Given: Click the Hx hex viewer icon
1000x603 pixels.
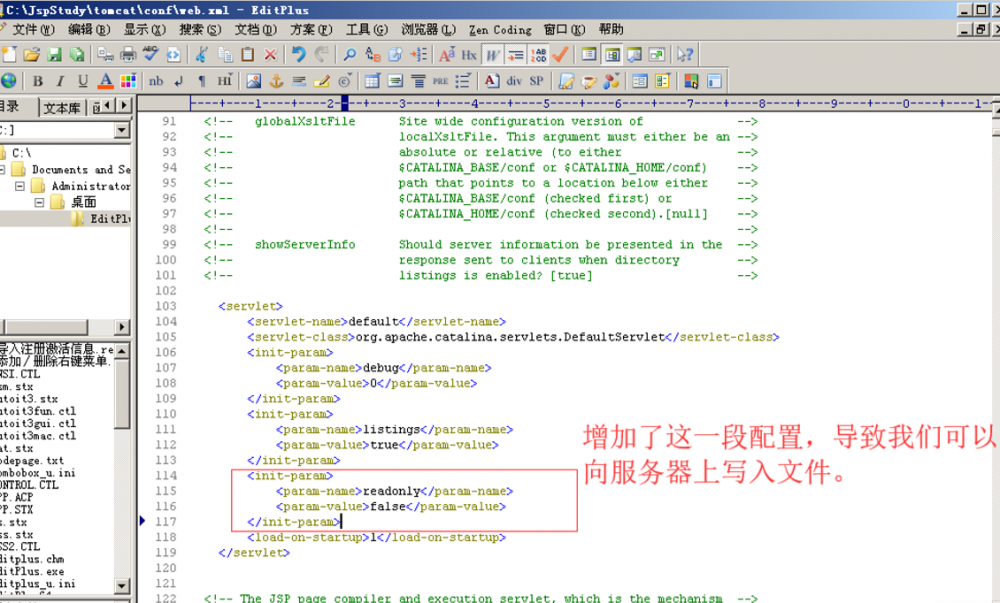Looking at the screenshot, I should [470, 55].
